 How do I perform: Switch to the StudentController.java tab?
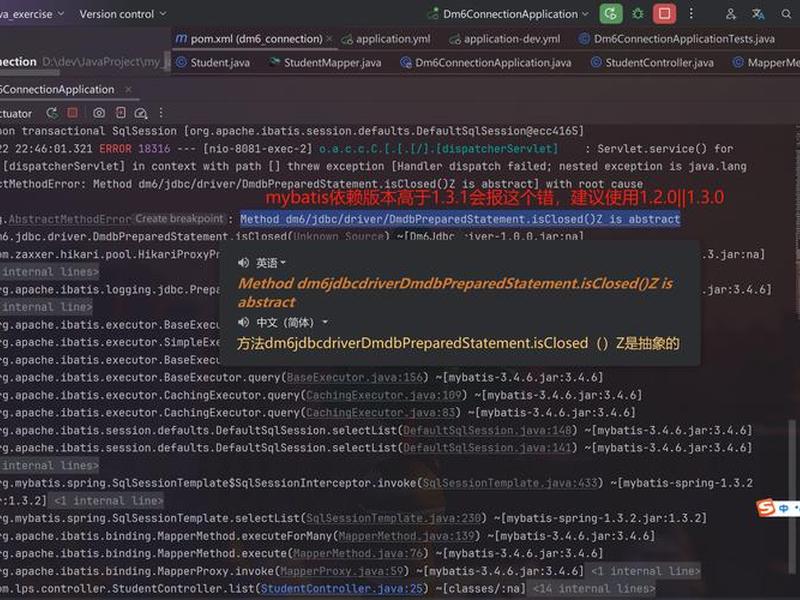click(x=653, y=62)
